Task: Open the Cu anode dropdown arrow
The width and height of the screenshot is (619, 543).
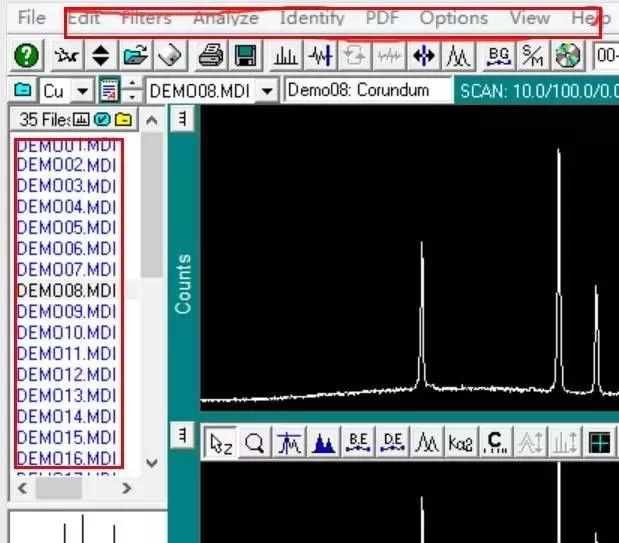Action: tap(83, 92)
